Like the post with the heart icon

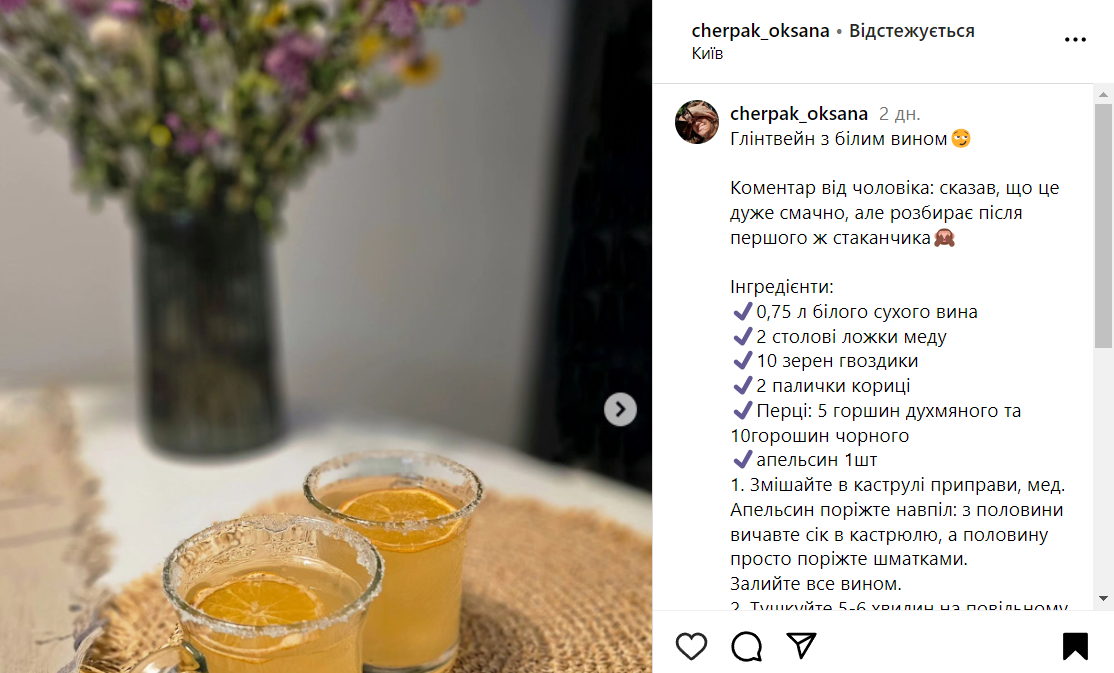pos(691,646)
